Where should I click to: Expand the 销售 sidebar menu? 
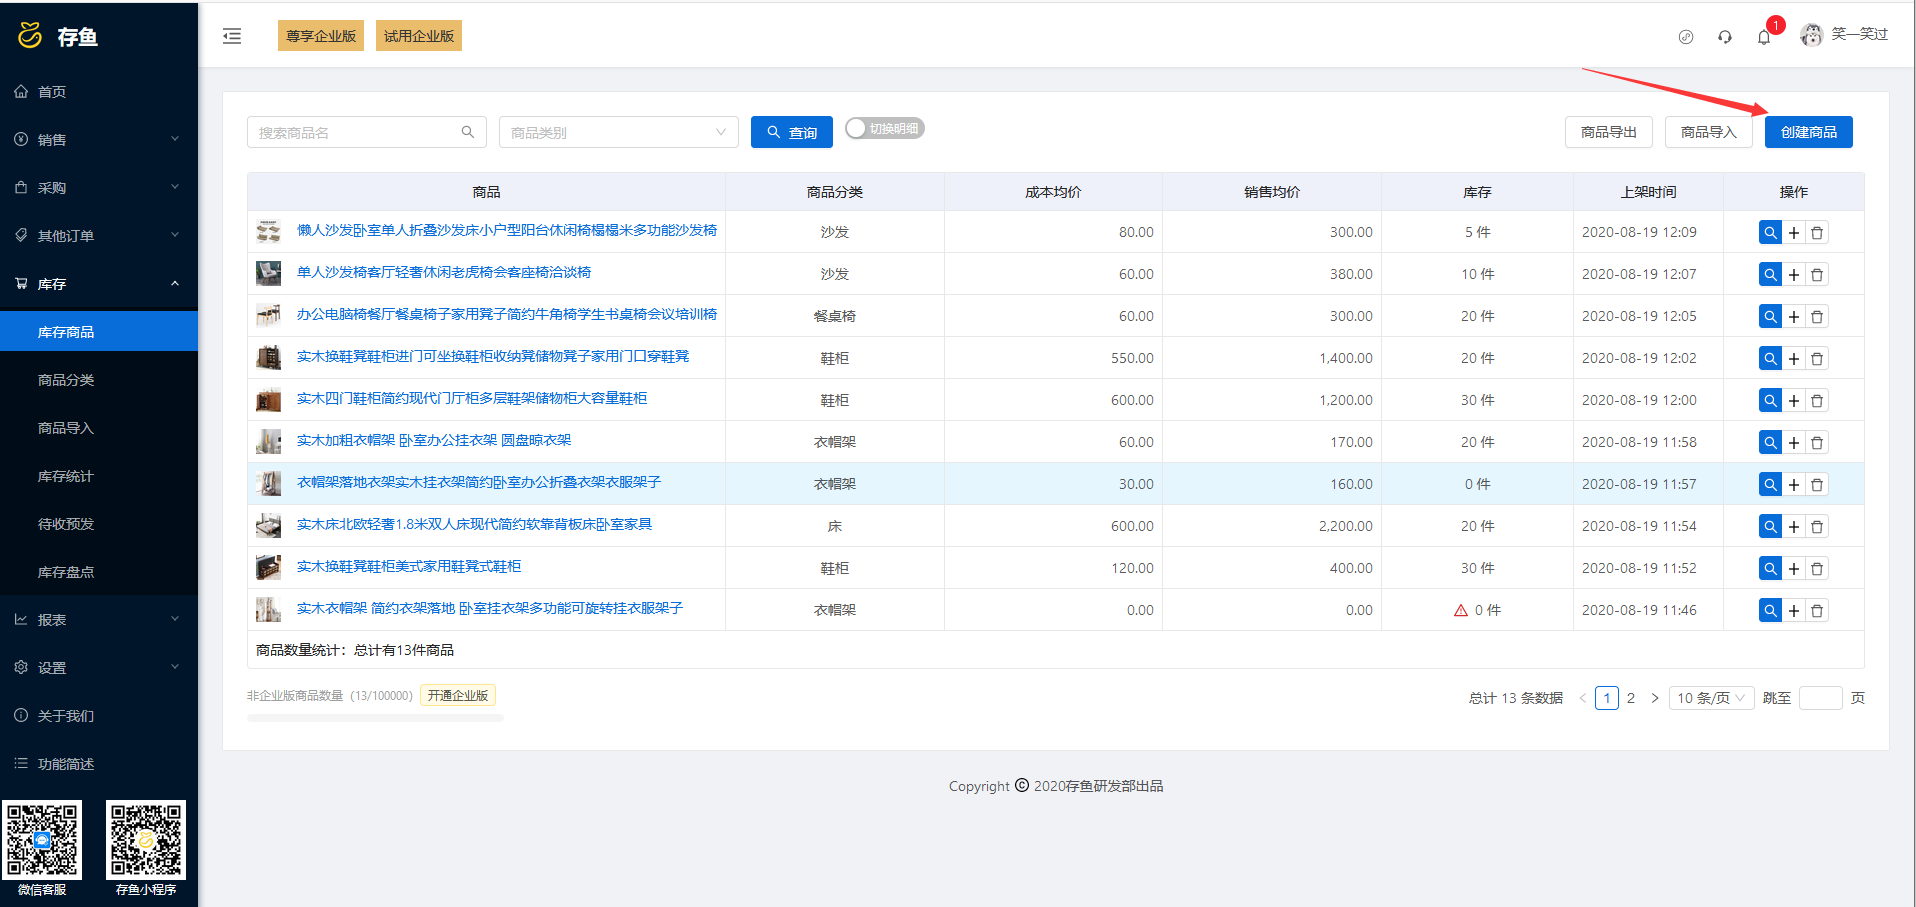click(99, 140)
